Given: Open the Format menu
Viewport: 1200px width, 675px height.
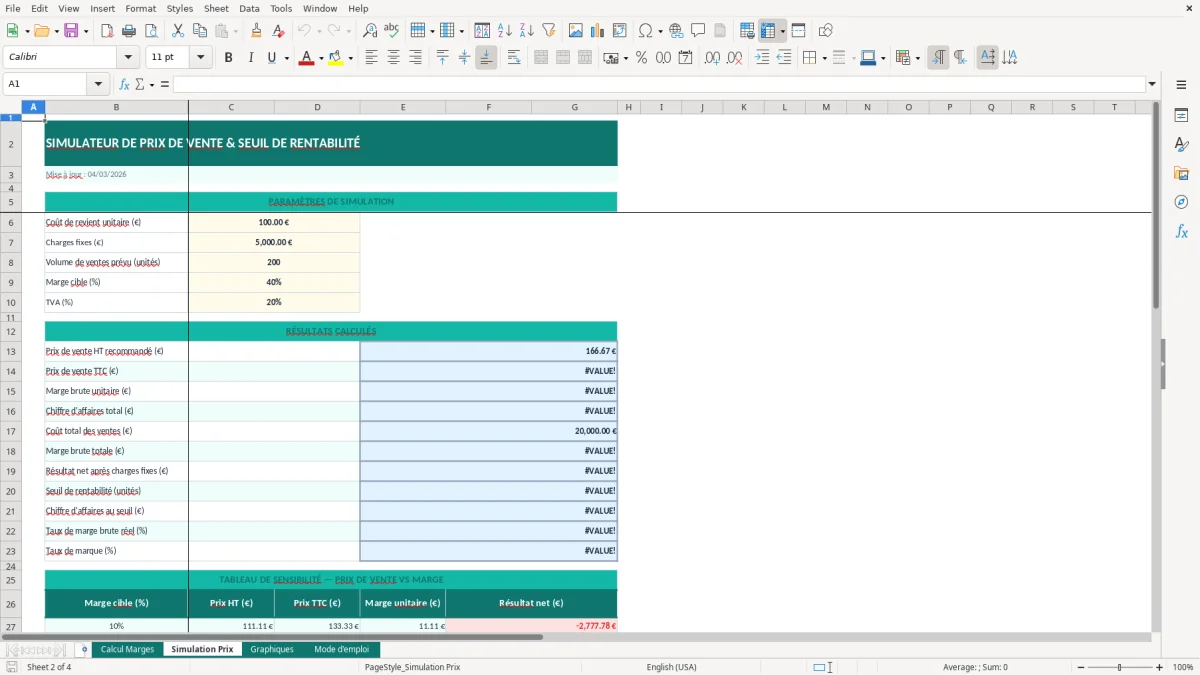Looking at the screenshot, I should click(140, 8).
